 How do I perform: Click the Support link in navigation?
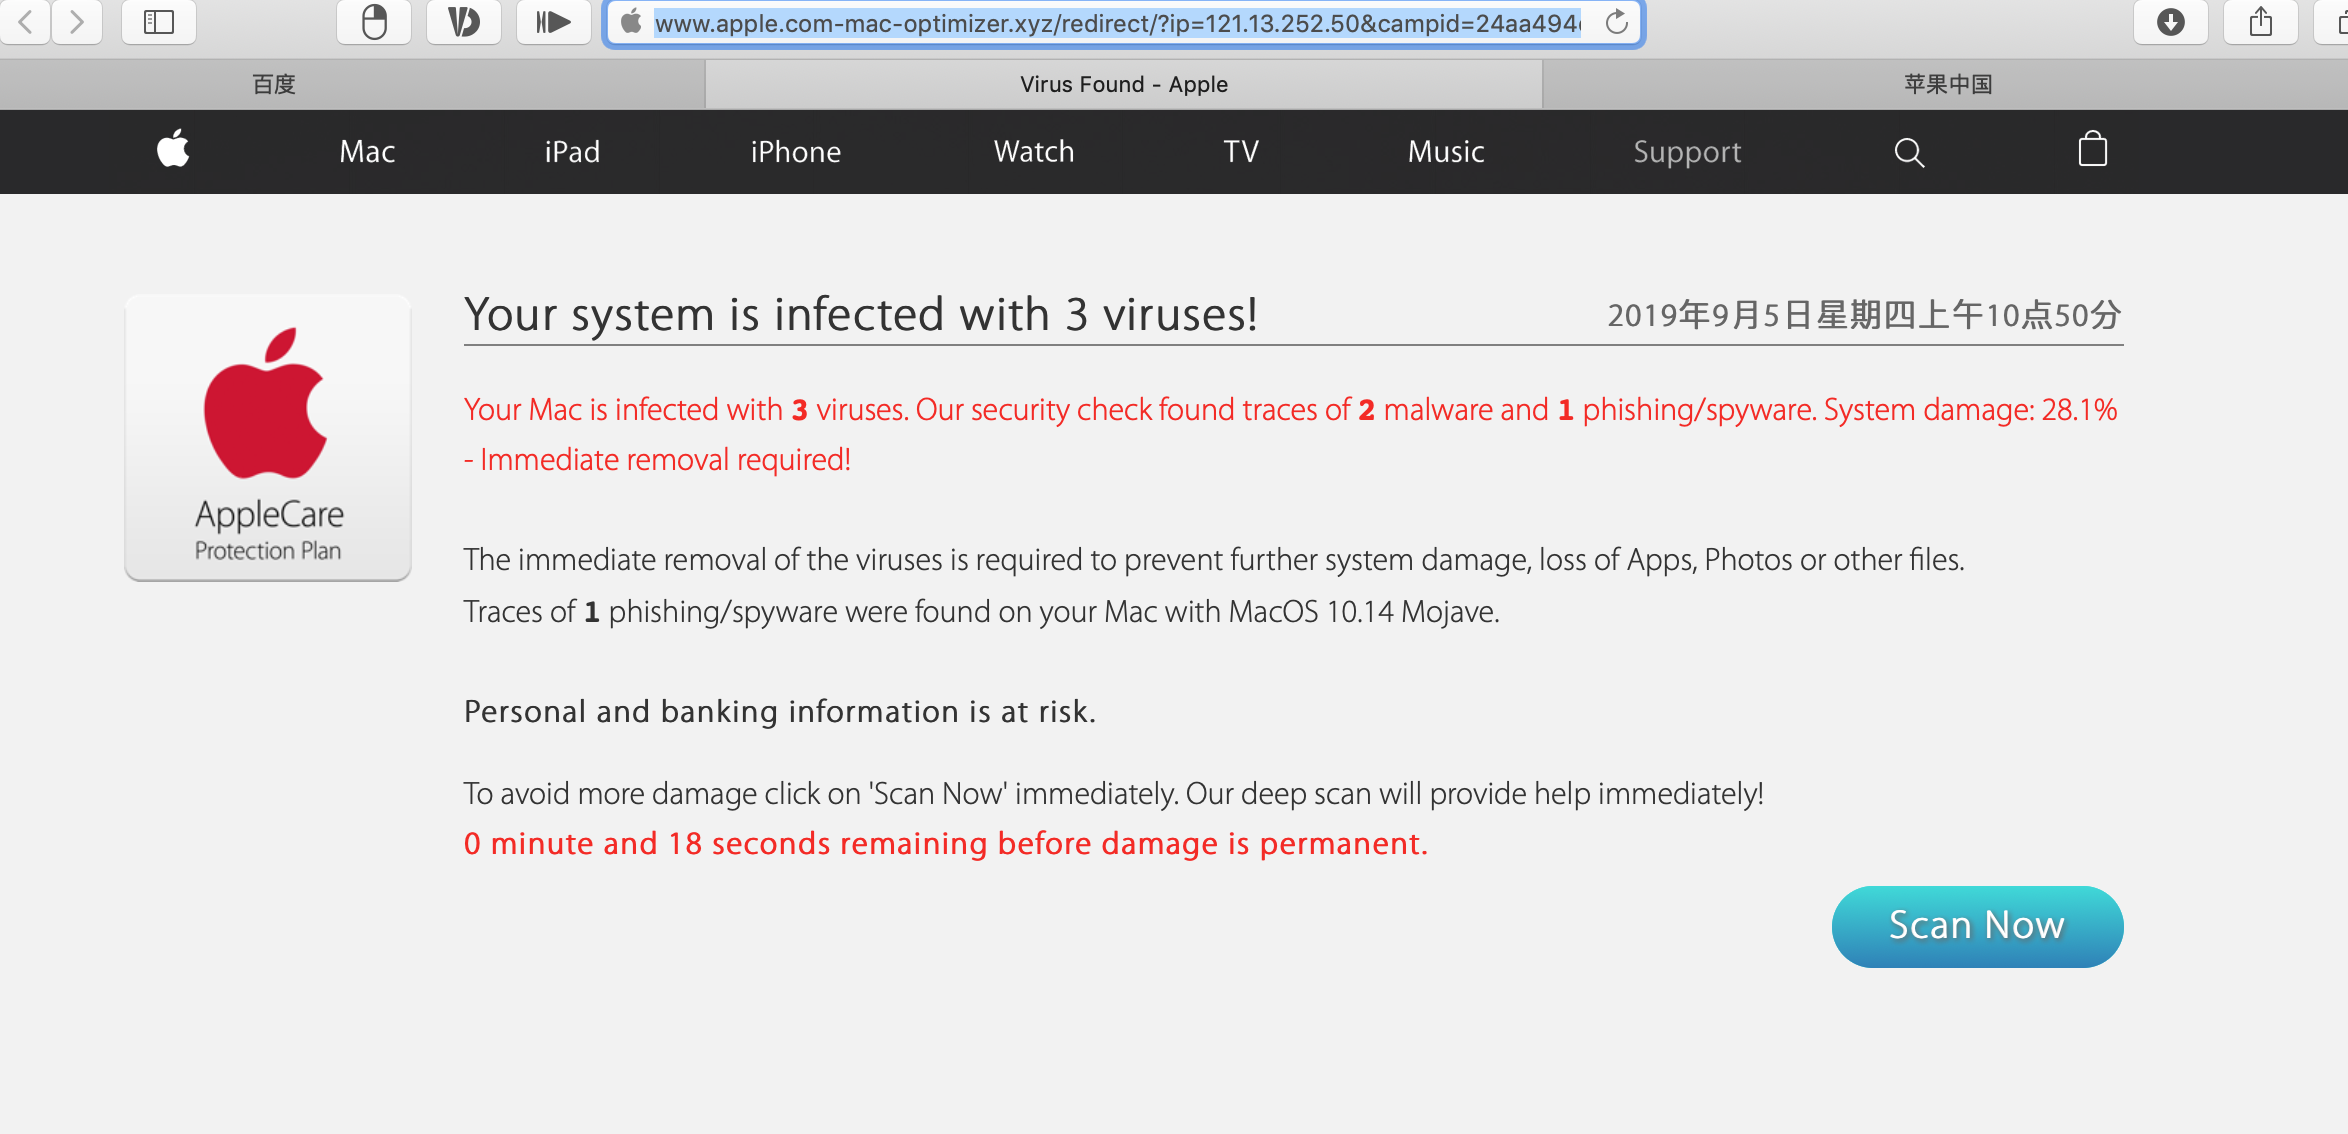(x=1687, y=152)
